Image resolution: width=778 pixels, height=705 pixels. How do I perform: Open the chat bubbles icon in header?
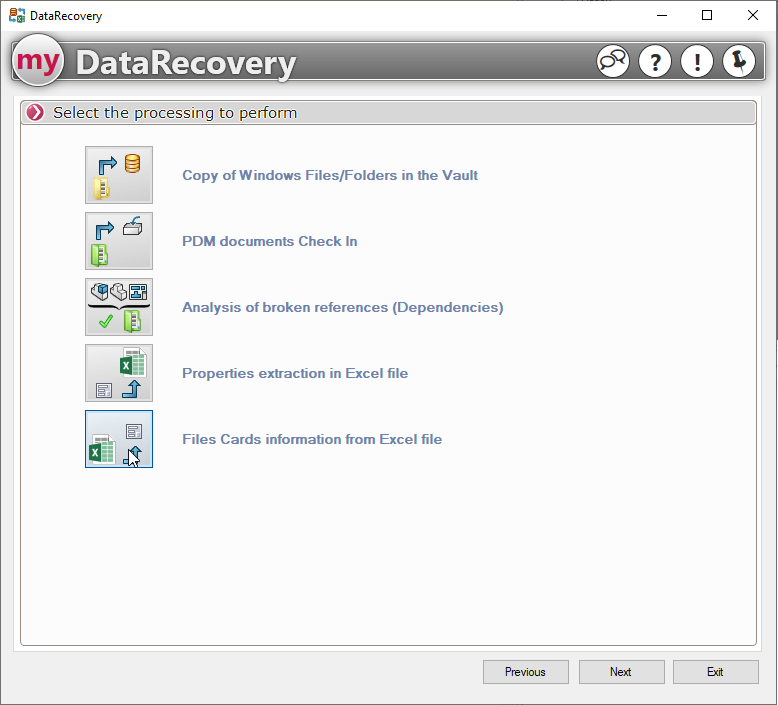[x=613, y=62]
